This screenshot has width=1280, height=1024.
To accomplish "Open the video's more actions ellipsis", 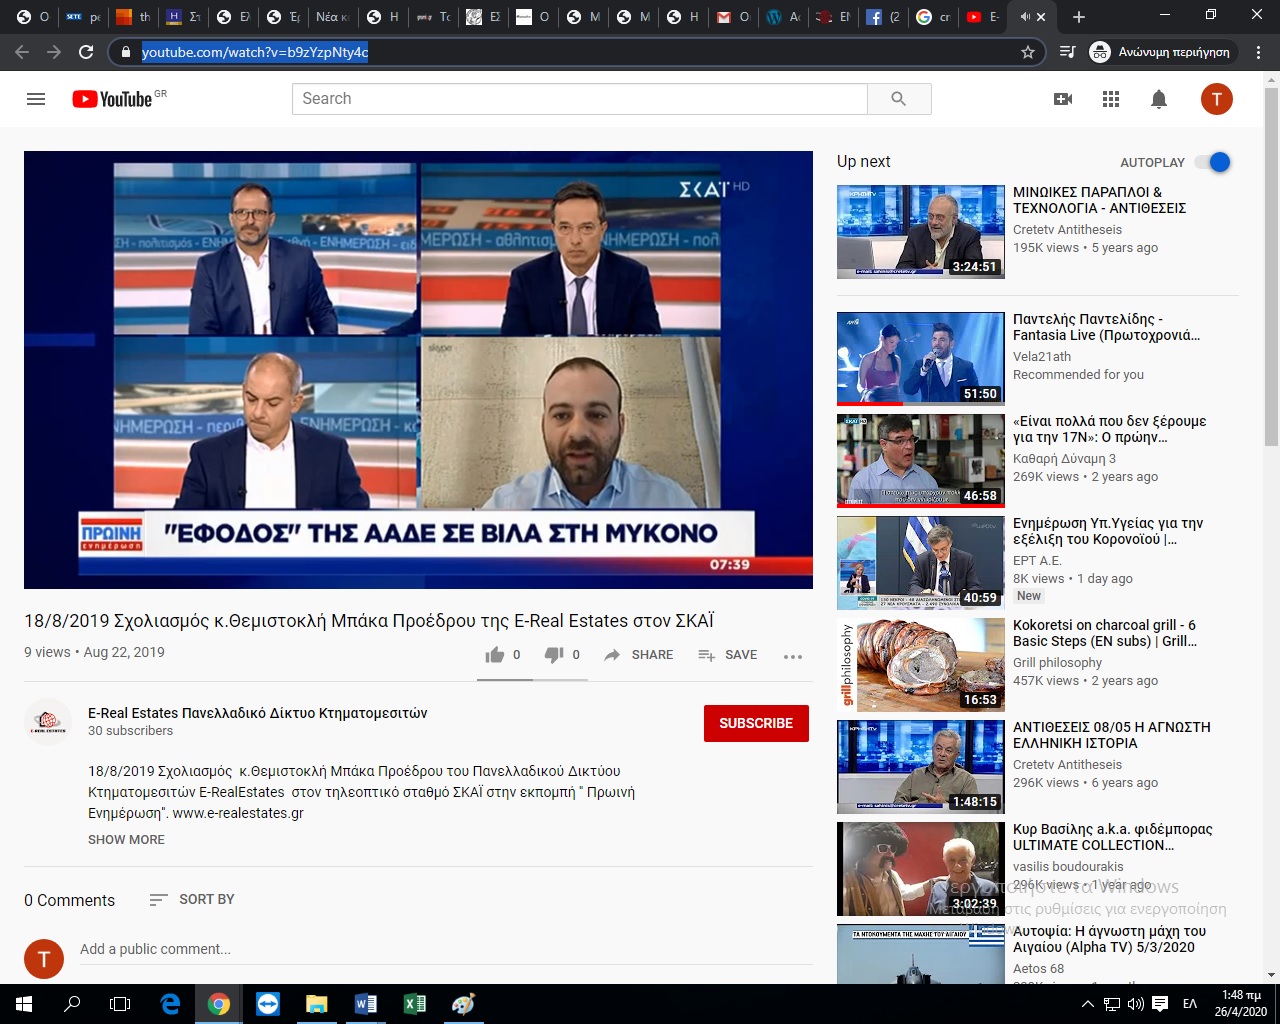I will 793,656.
